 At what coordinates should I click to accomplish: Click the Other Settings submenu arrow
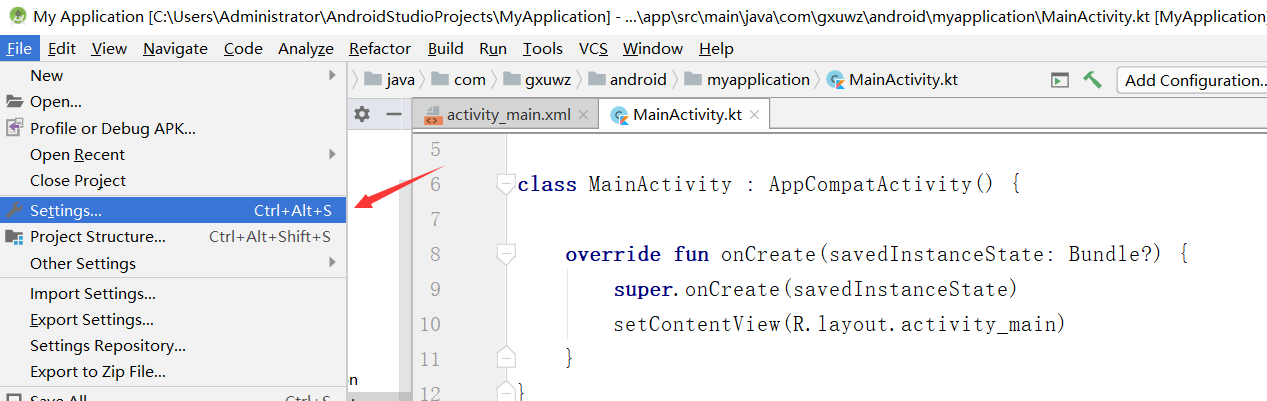[x=332, y=263]
